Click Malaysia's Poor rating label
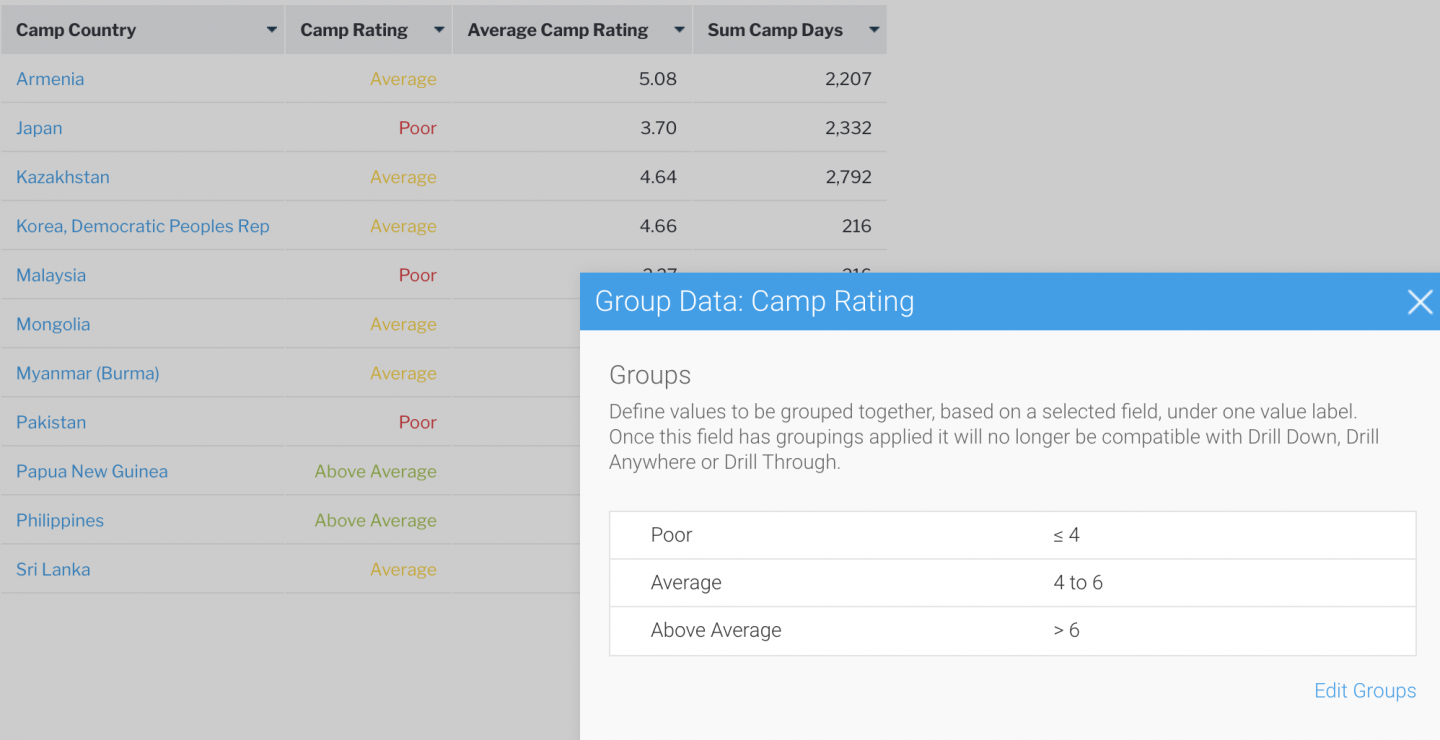Viewport: 1440px width, 740px height. [417, 275]
